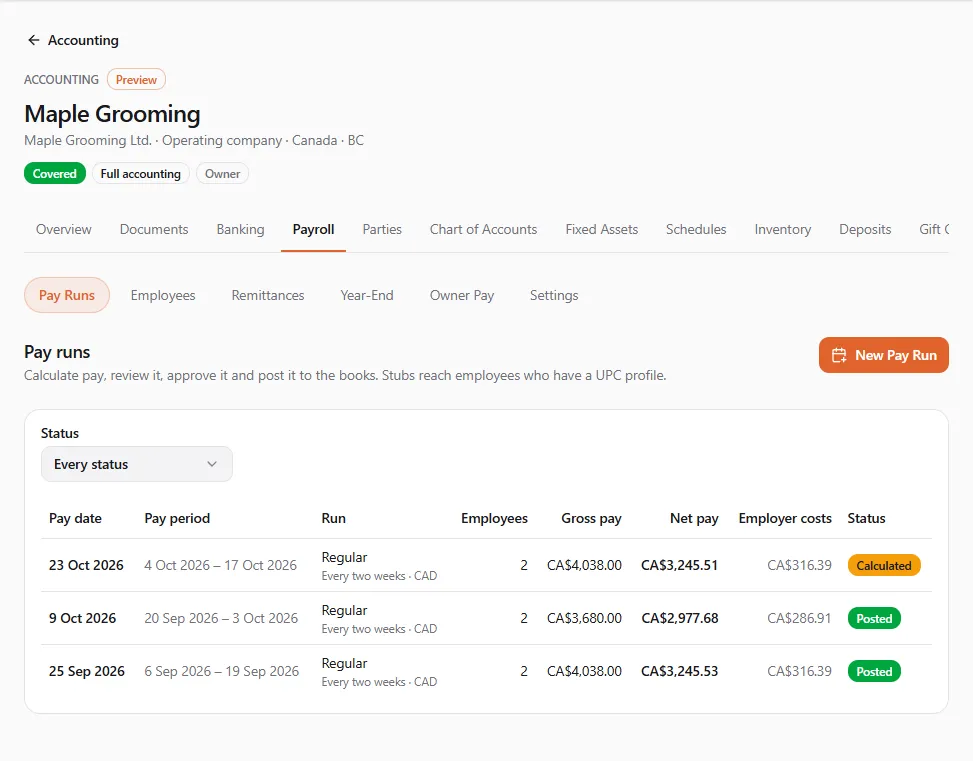
Task: Click the Calculated status badge
Action: coord(884,565)
